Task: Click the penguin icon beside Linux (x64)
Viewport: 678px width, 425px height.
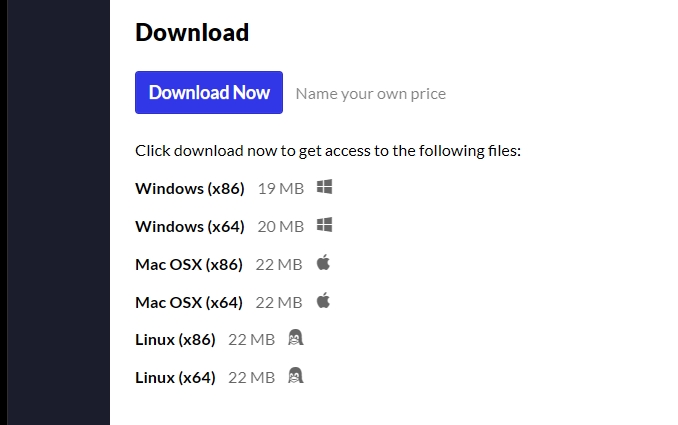Action: (296, 376)
